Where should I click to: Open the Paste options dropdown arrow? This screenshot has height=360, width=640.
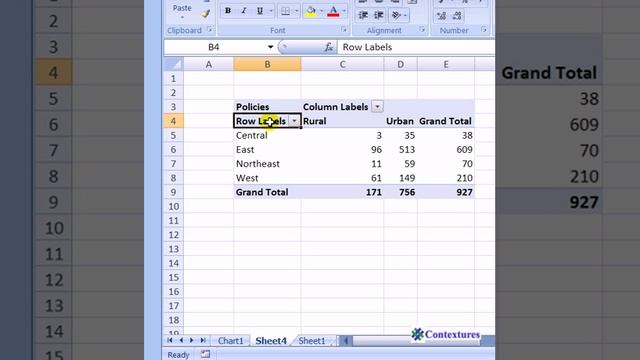[x=182, y=18]
